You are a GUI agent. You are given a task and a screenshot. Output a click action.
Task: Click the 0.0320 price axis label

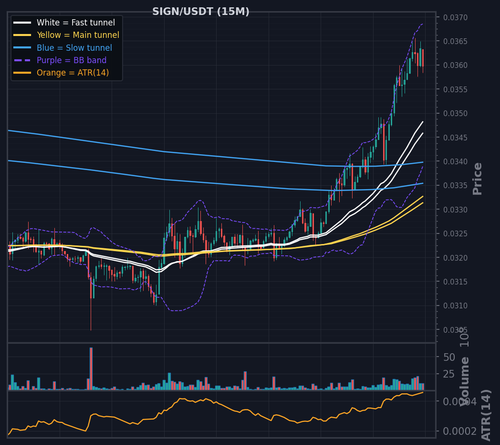(x=455, y=258)
